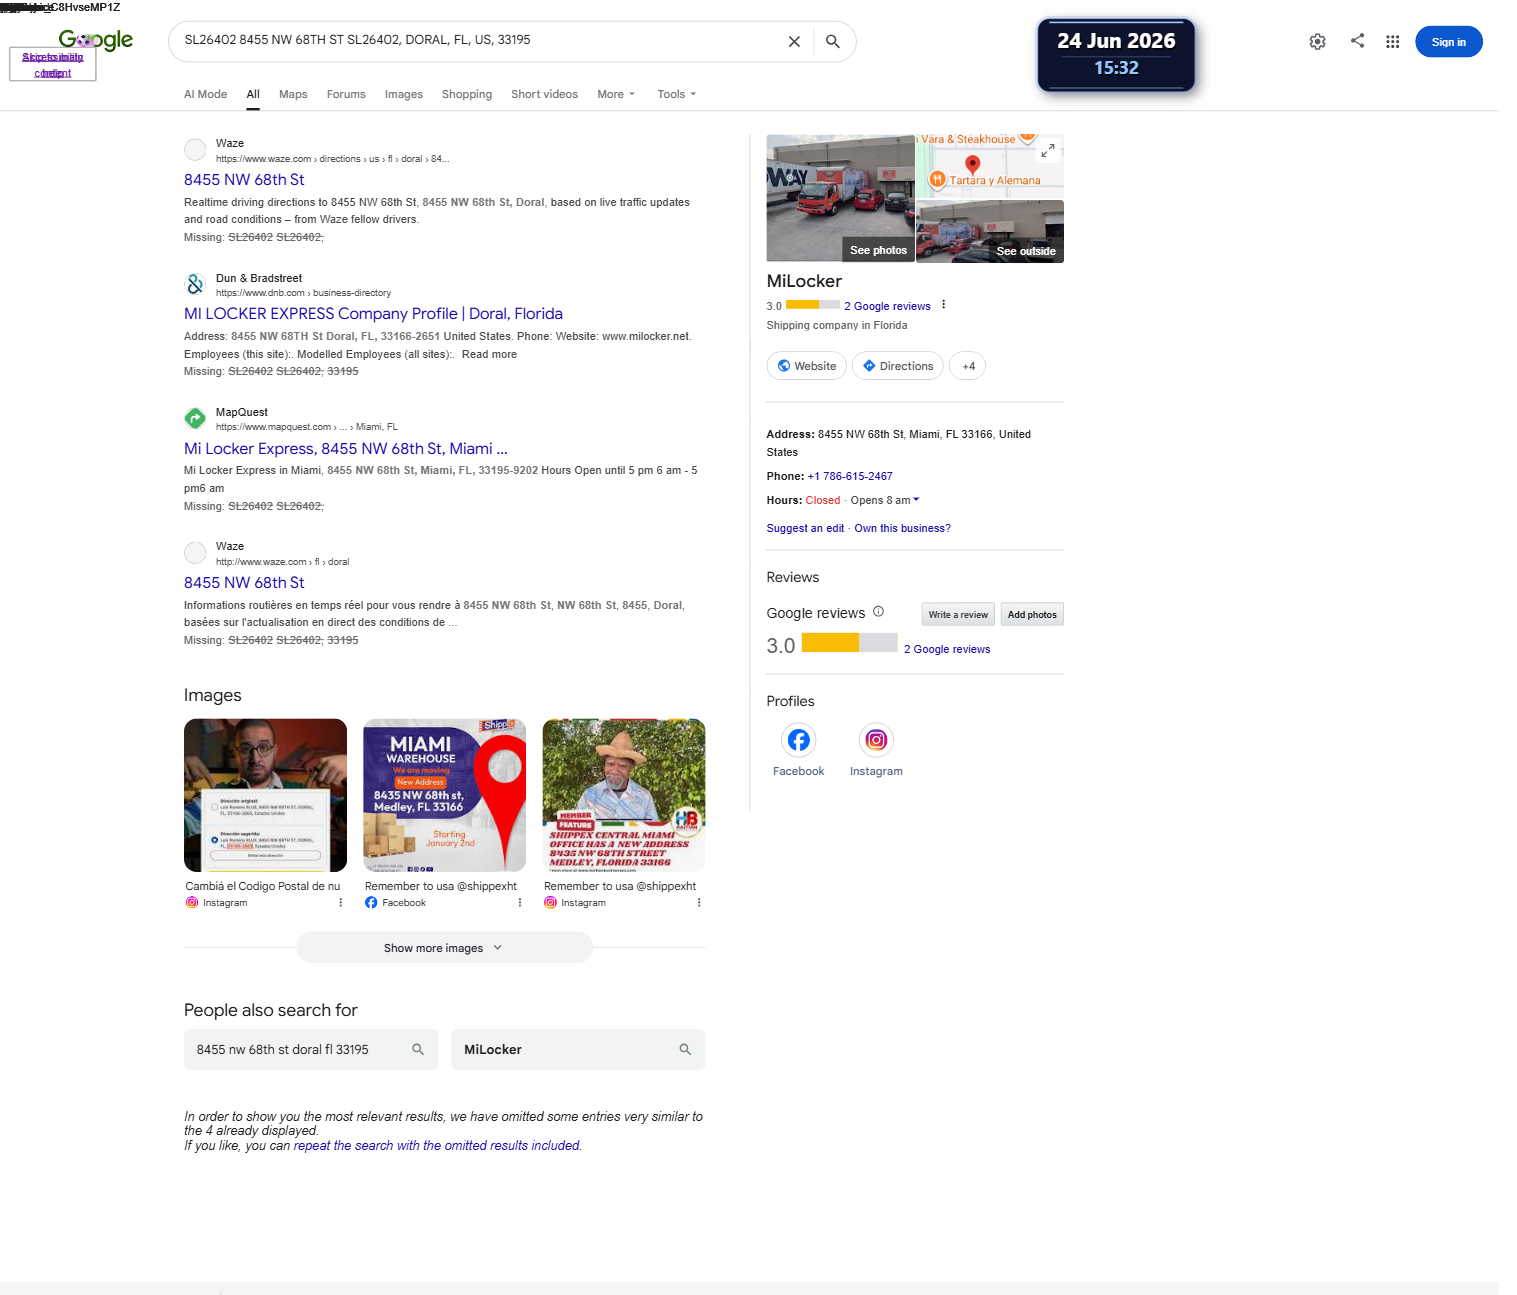Get Directions to MiLocker
This screenshot has height=1295, width=1517.
tap(898, 366)
